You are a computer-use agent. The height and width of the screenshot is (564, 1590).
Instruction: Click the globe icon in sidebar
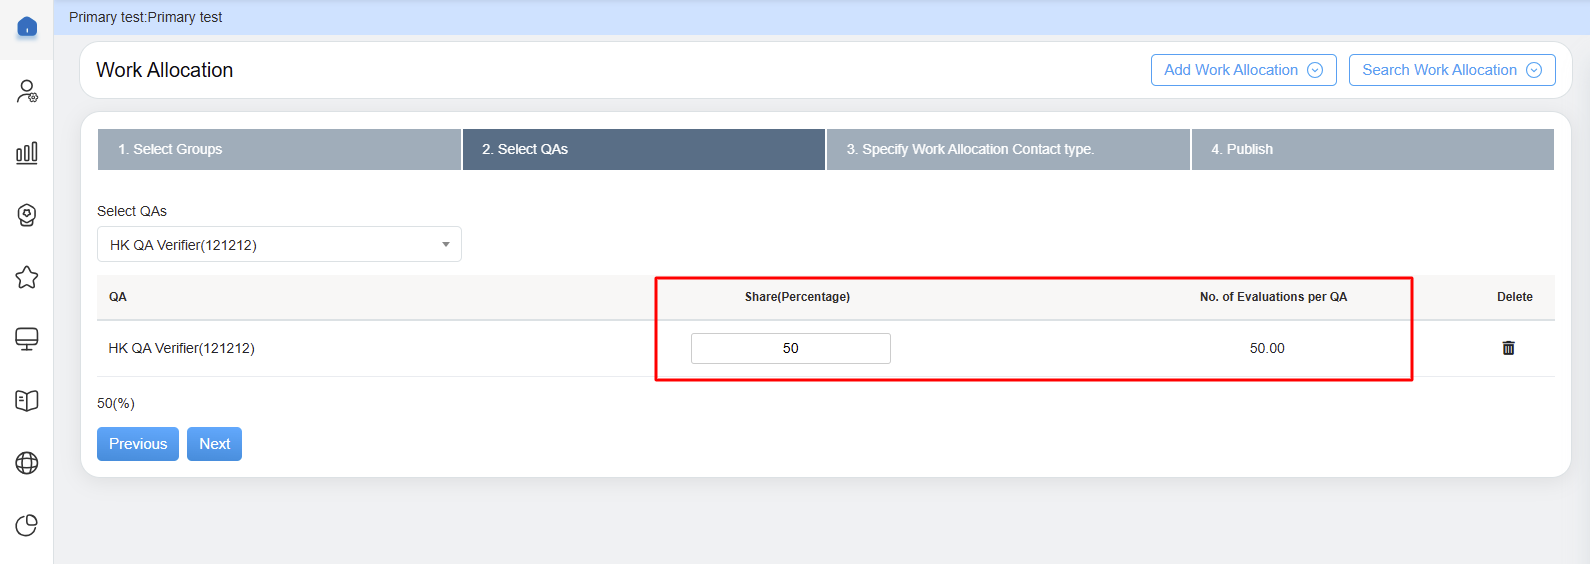click(x=27, y=463)
